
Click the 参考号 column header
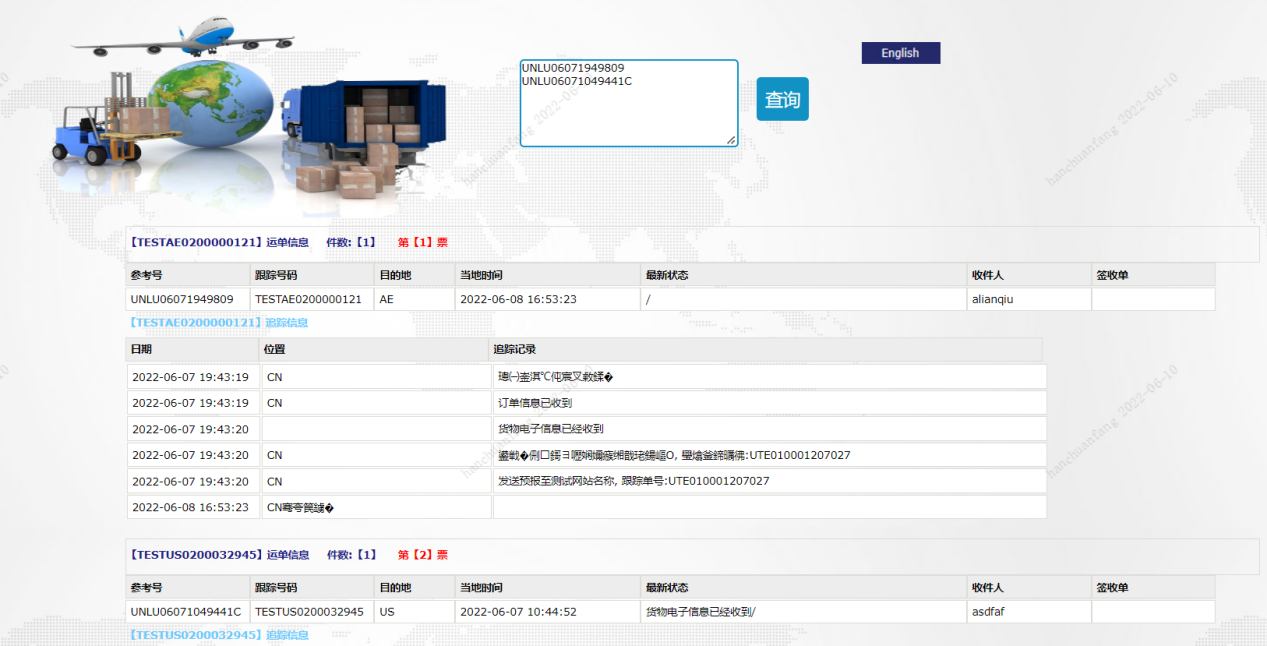(146, 274)
